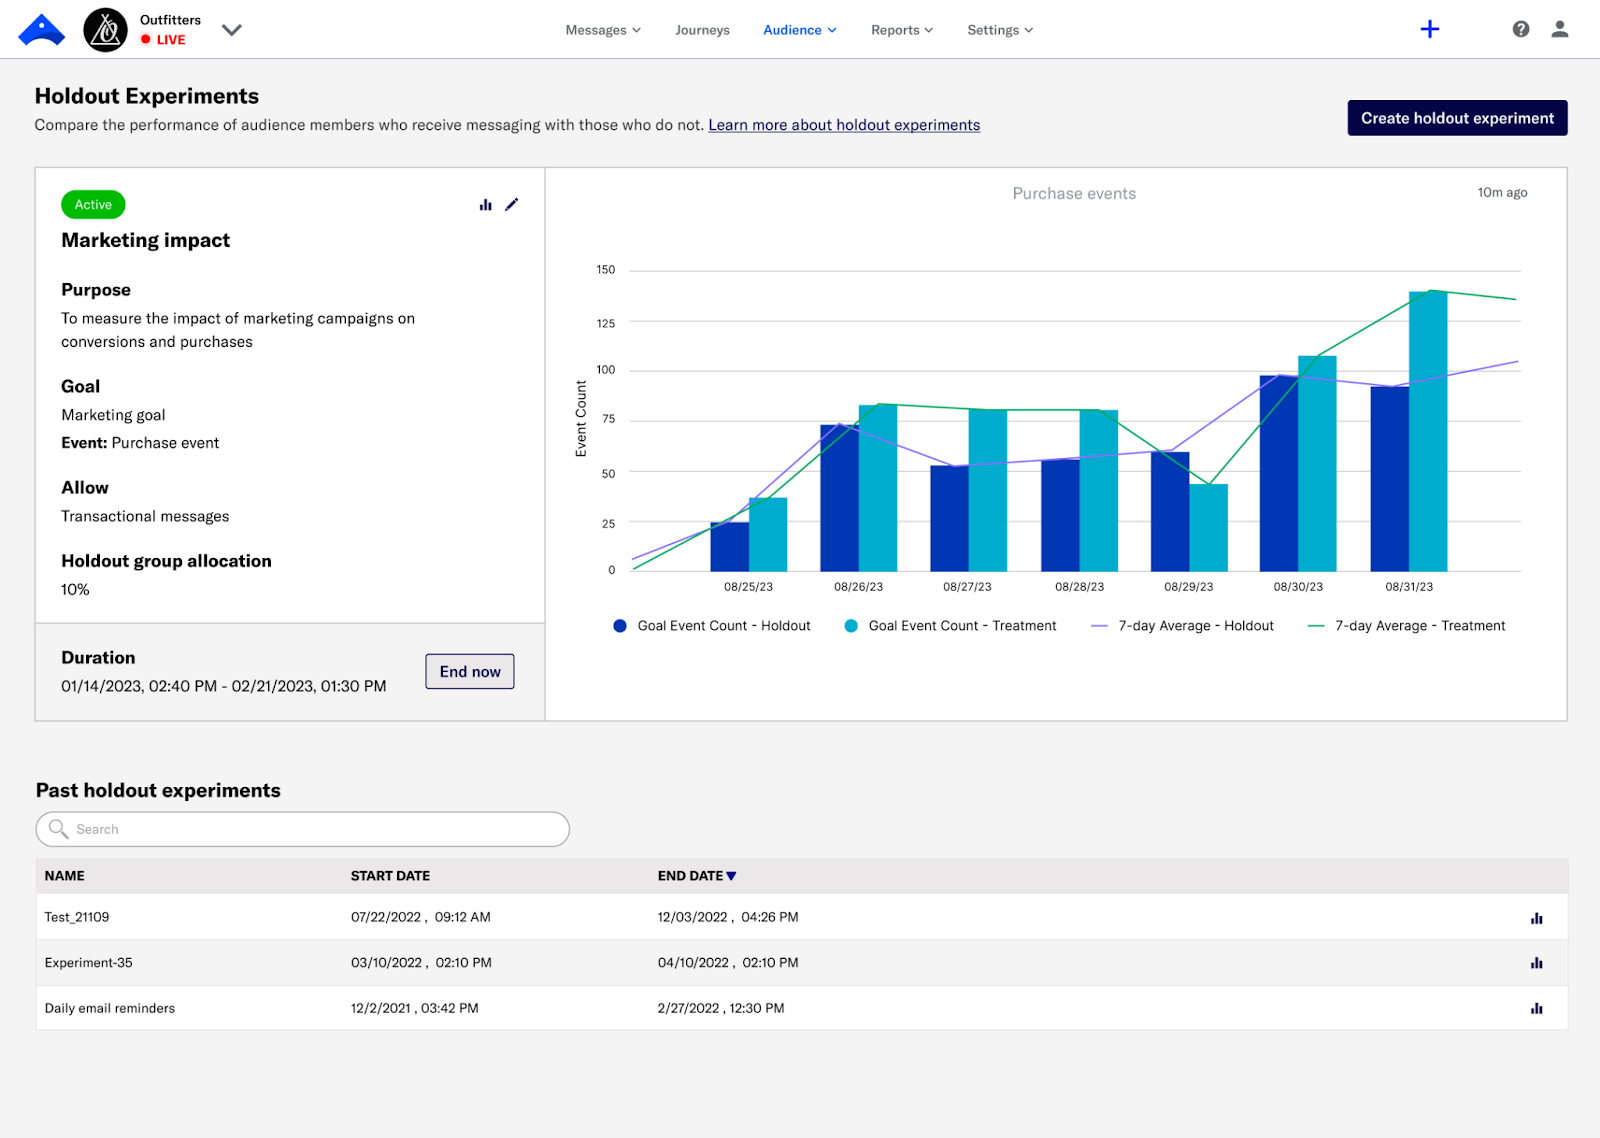Open the Messages dropdown menu
Screen dimensions: 1600x1138
coord(603,30)
